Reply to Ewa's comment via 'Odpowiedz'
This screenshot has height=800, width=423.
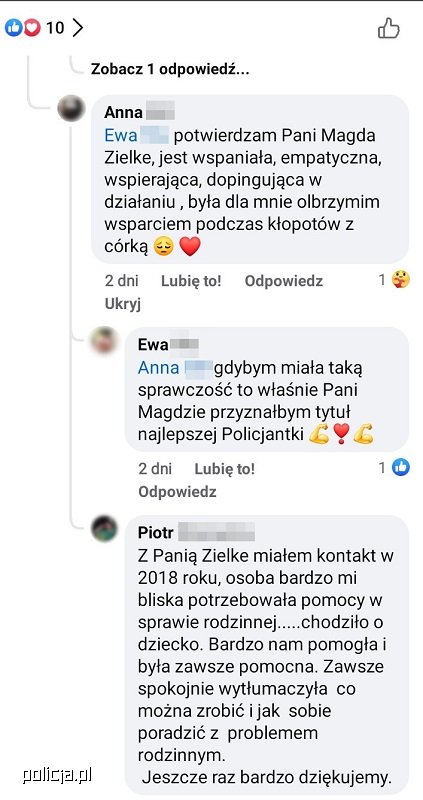tap(177, 492)
